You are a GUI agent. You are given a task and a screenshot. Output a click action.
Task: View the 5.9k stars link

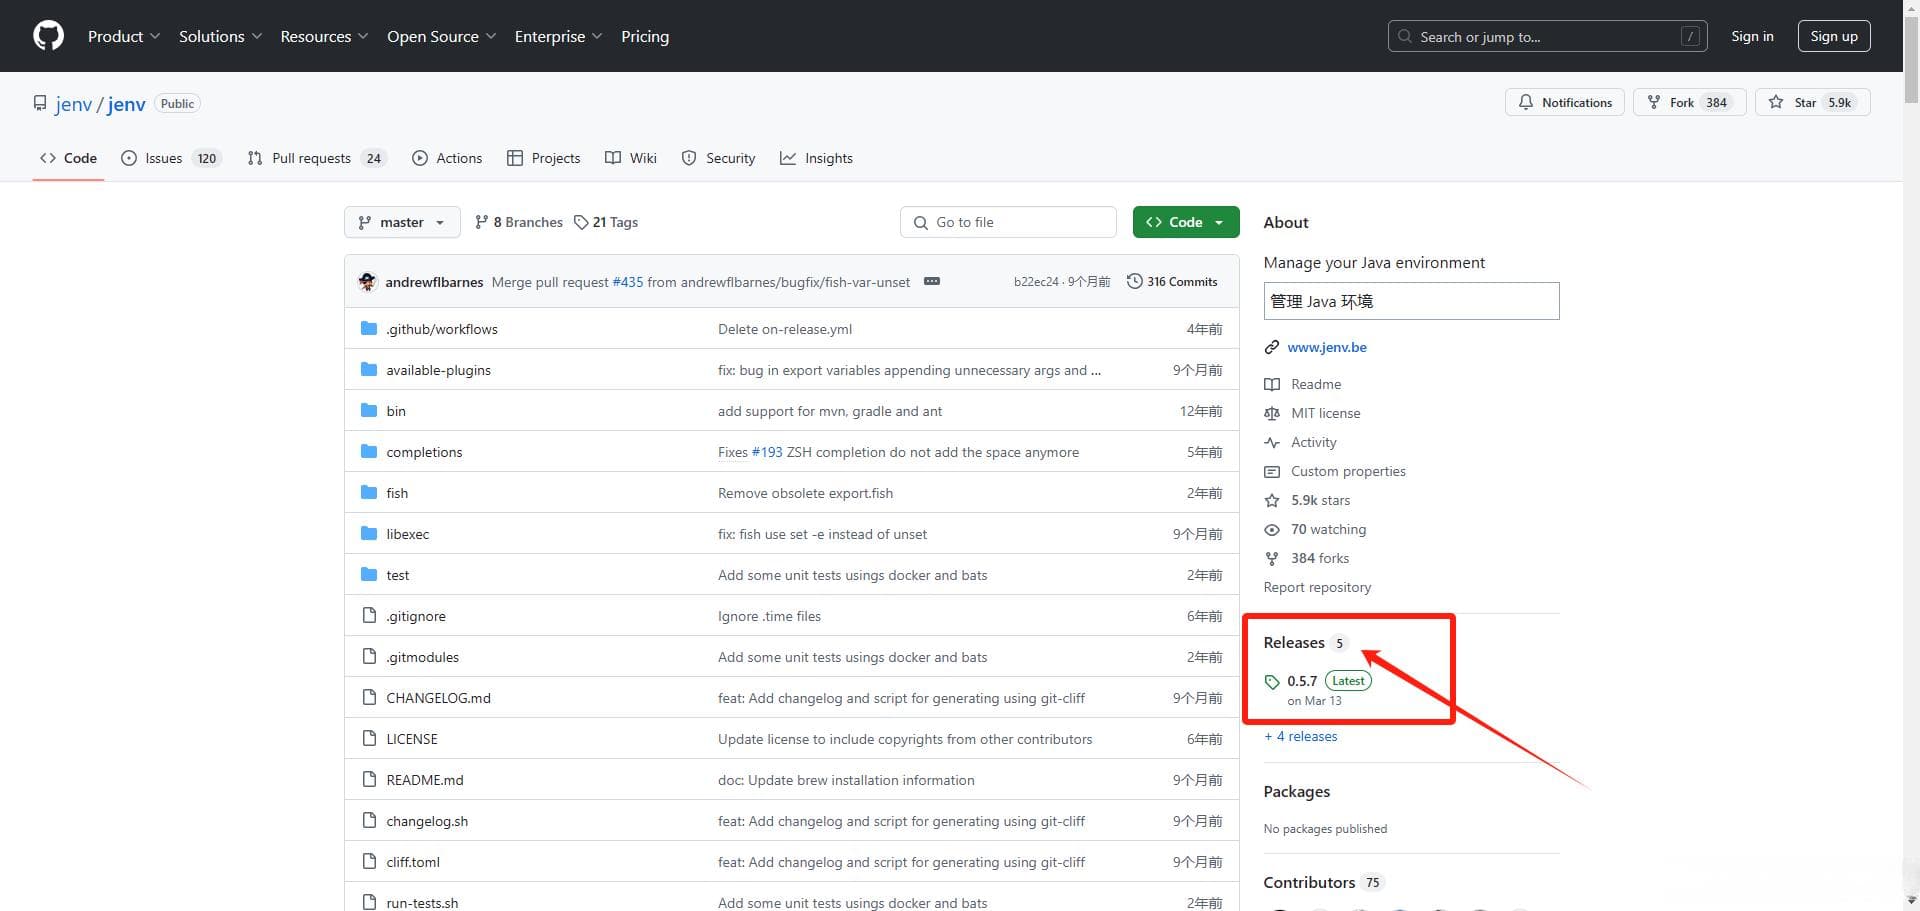[1320, 500]
